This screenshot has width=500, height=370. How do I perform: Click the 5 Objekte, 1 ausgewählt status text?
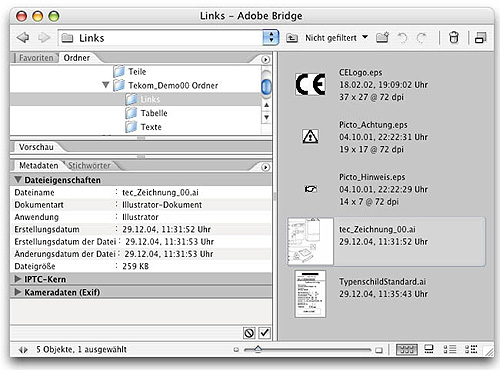(81, 349)
